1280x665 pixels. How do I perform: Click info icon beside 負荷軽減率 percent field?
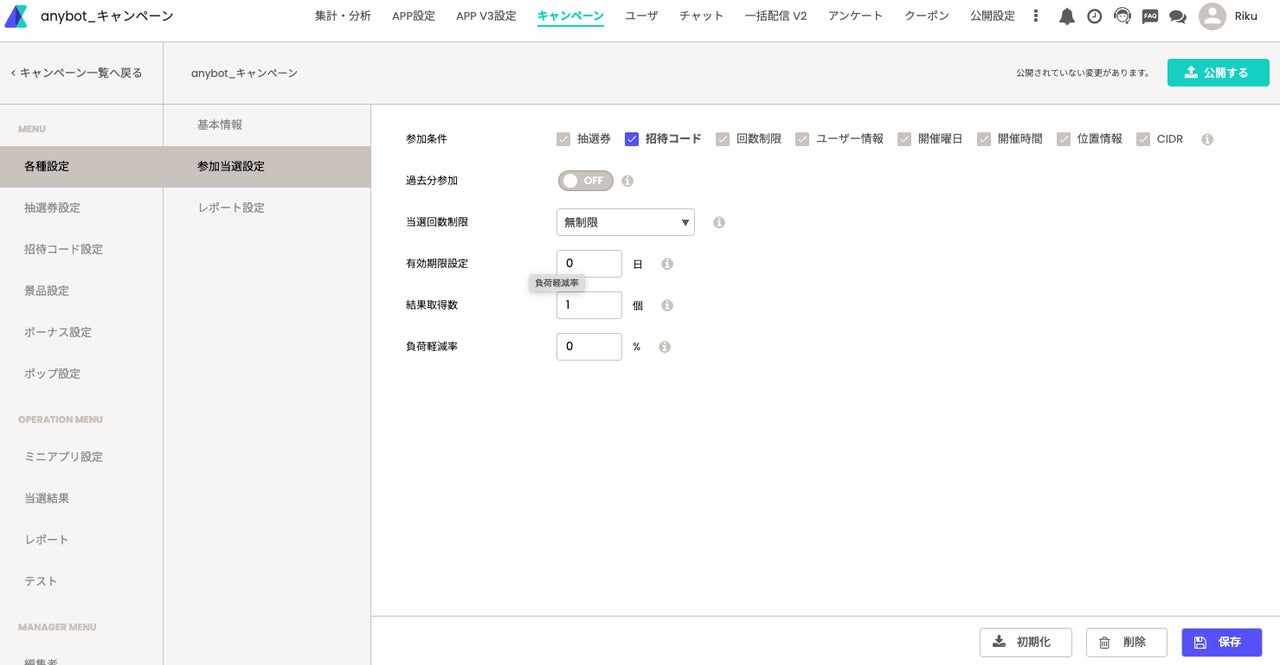click(665, 347)
